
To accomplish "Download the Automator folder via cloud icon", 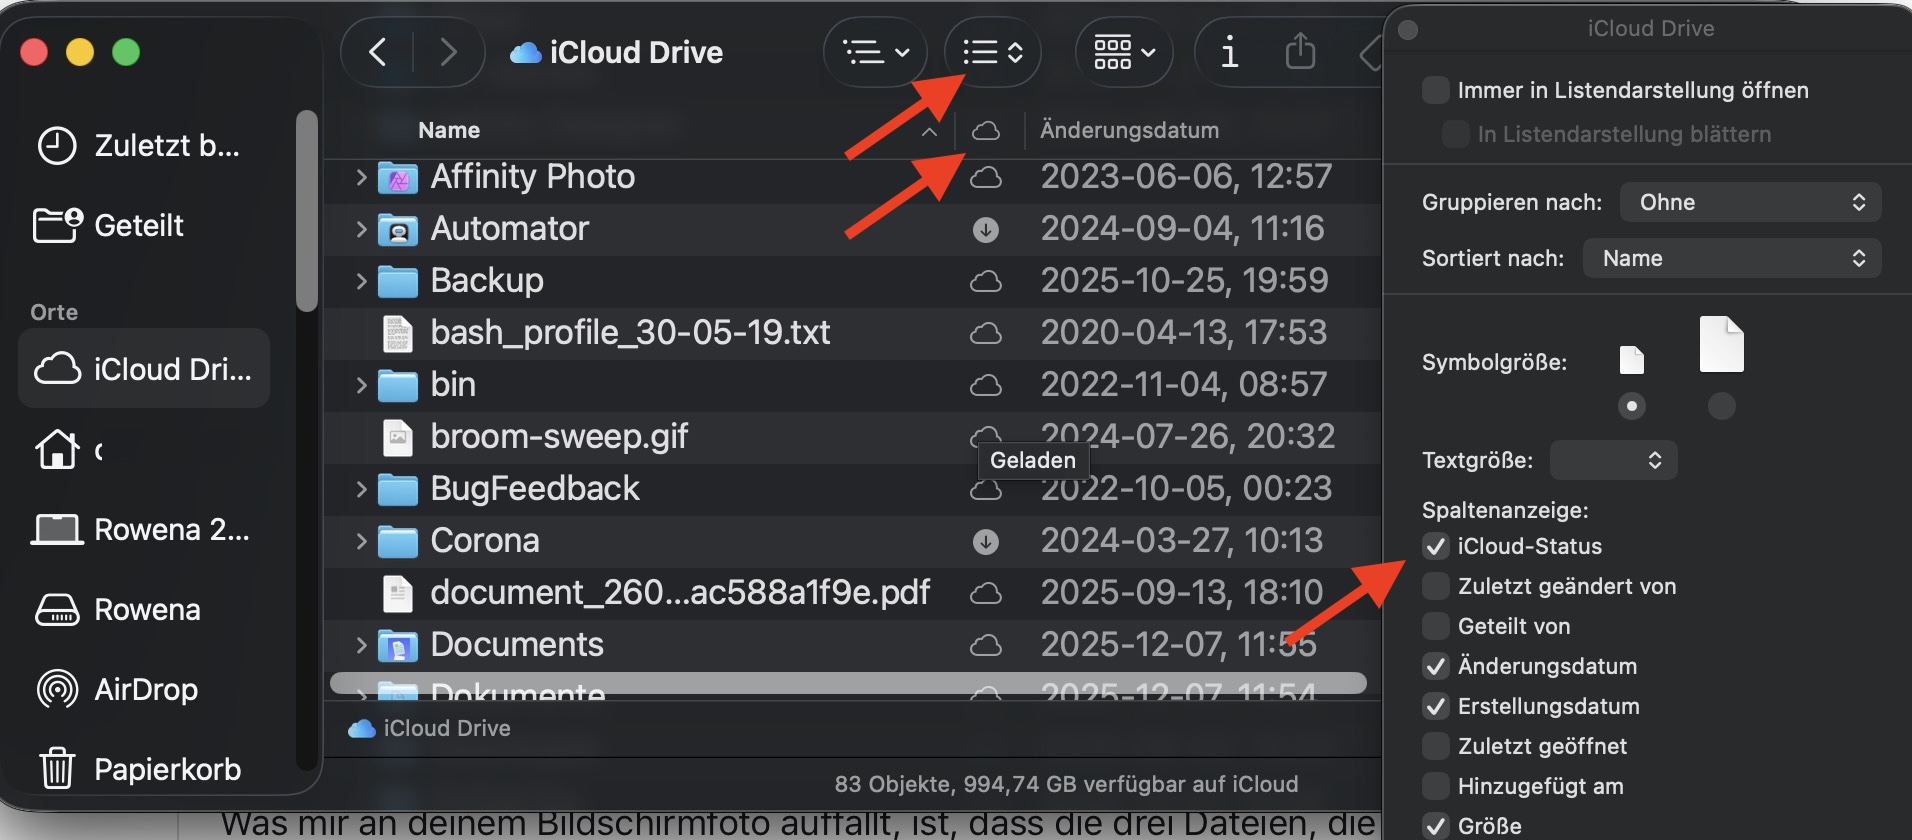I will [986, 230].
